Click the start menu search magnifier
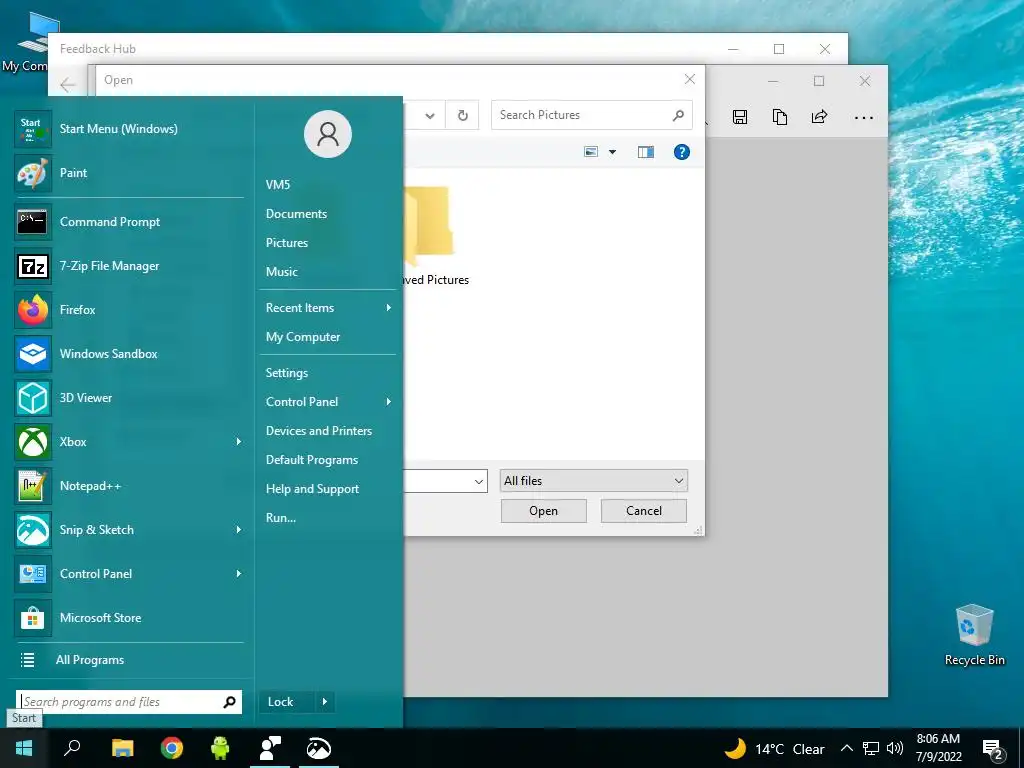1024x768 pixels. 229,702
